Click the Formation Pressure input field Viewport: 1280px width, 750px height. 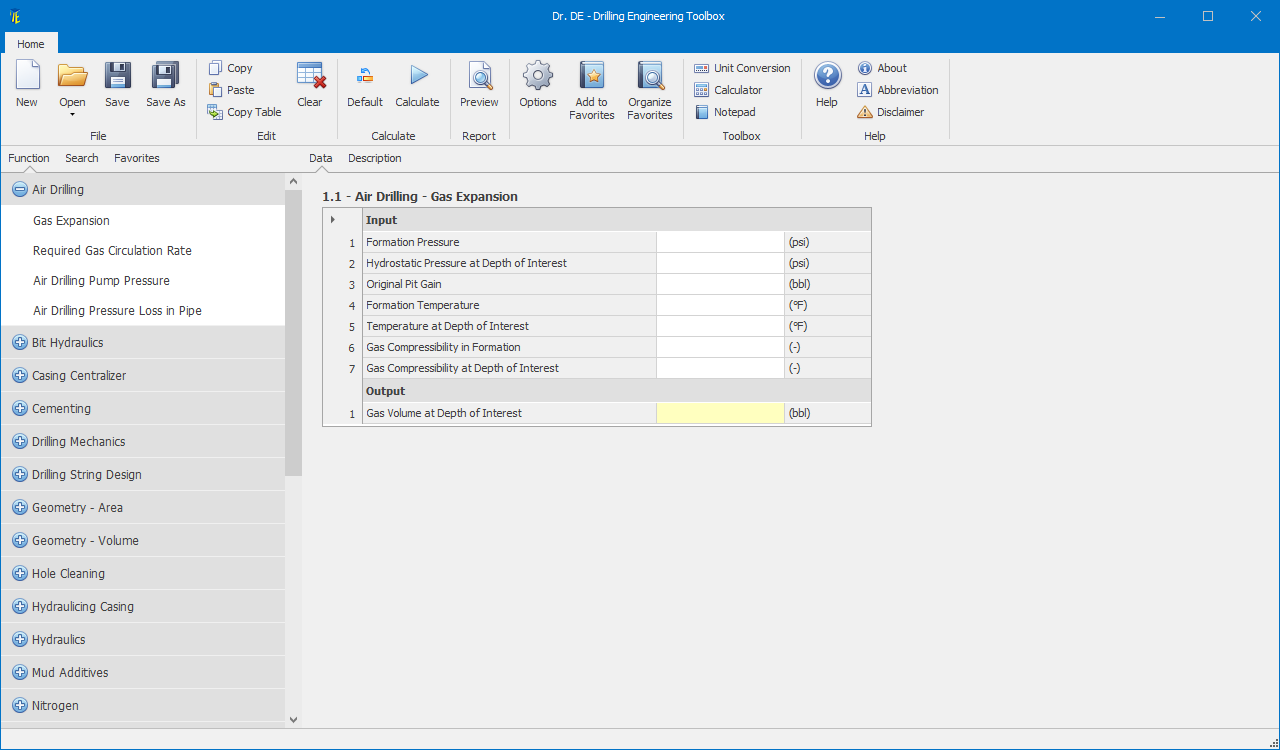click(720, 242)
